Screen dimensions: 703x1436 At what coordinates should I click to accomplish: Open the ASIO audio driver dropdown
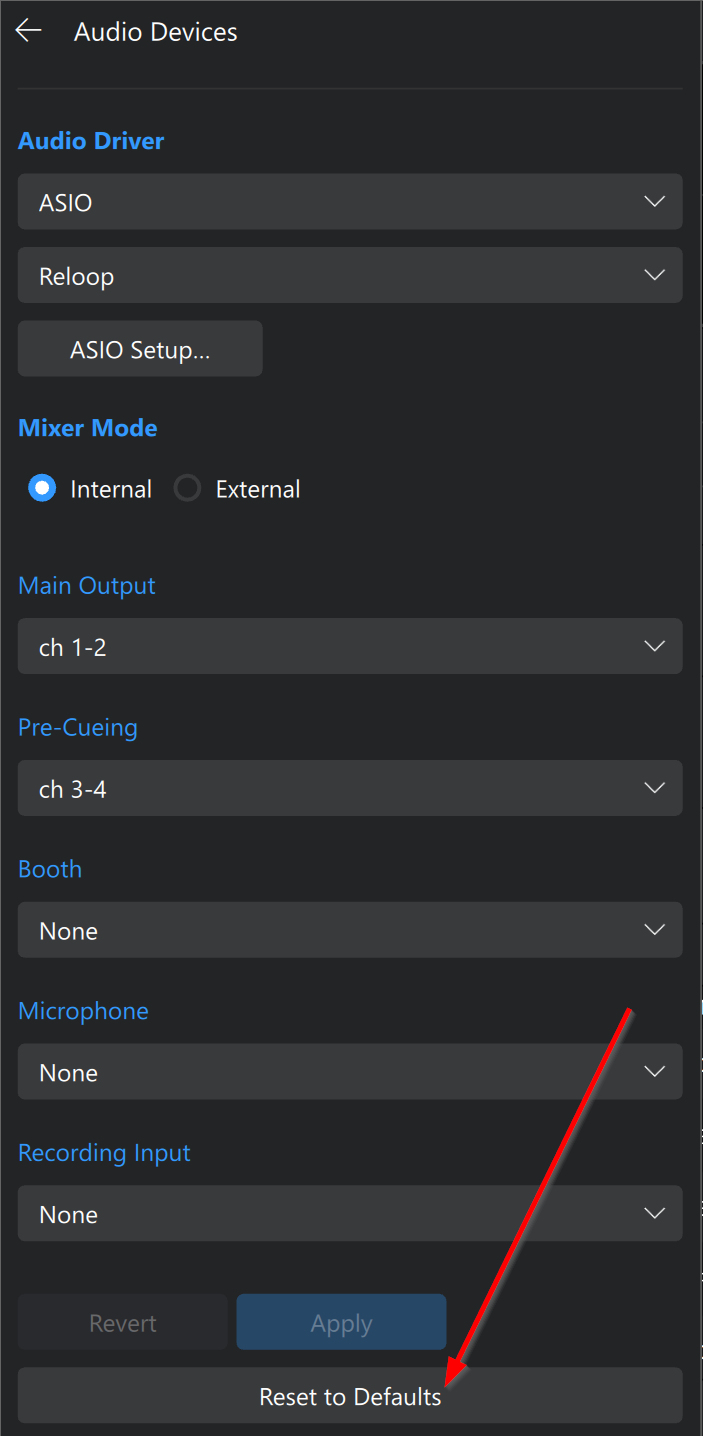click(x=350, y=202)
